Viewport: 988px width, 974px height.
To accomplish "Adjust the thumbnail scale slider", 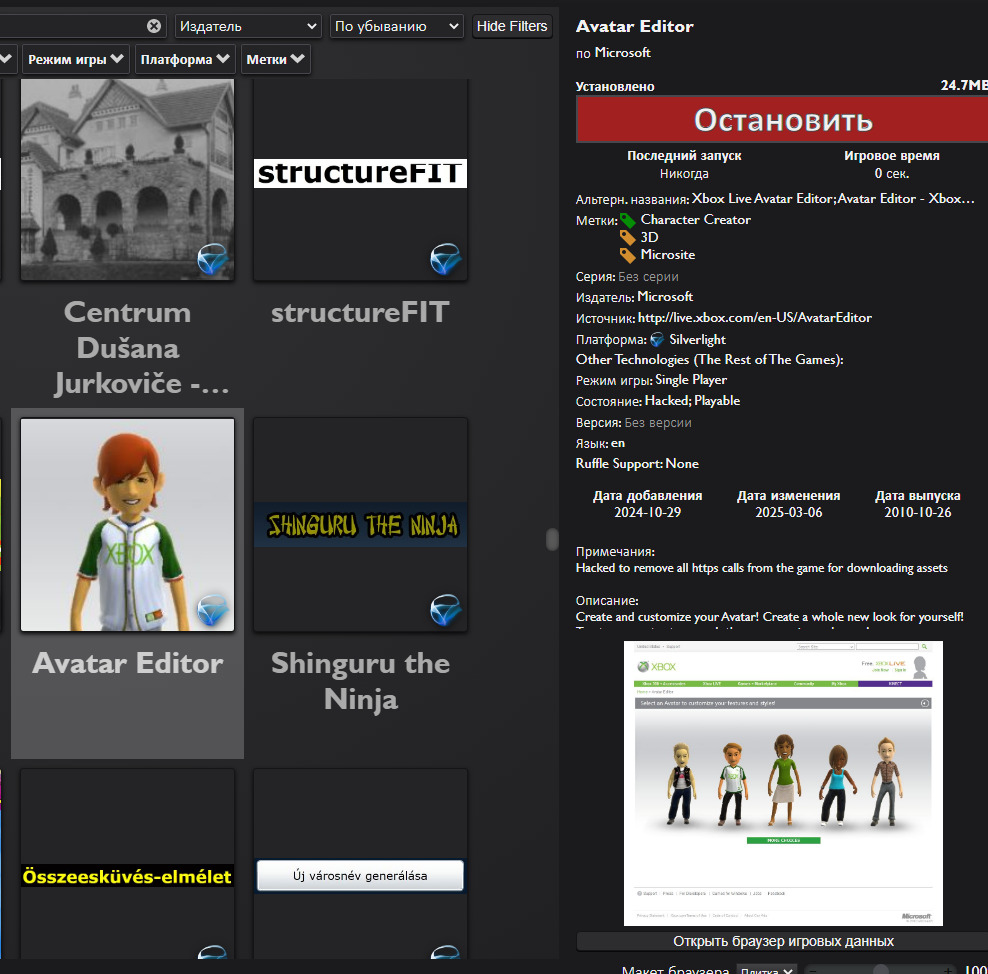I will tap(881, 970).
